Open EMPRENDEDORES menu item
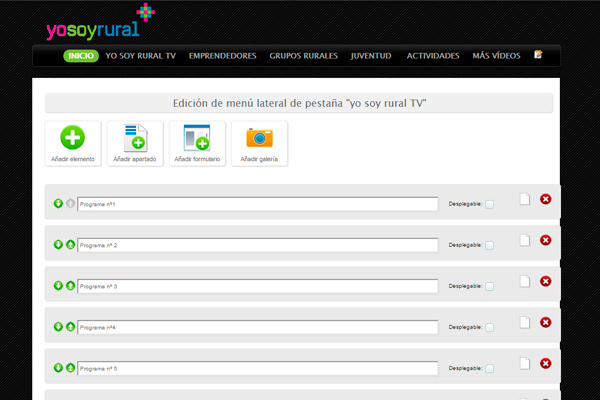The image size is (600, 400). tap(222, 56)
